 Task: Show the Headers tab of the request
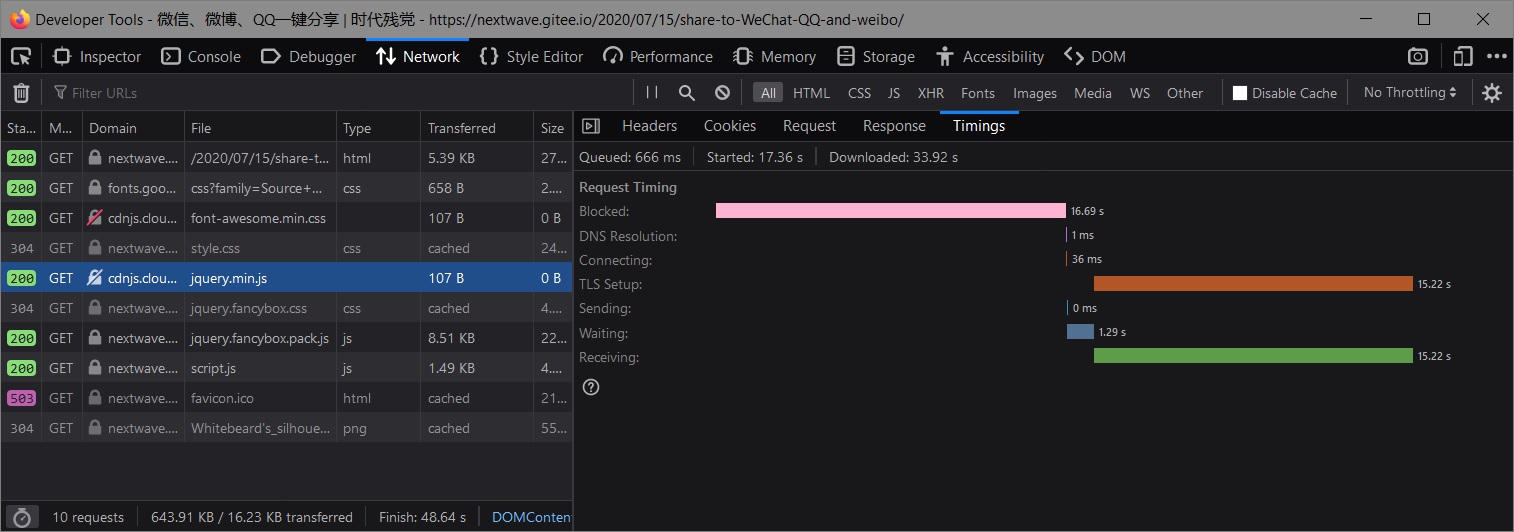pyautogui.click(x=649, y=126)
